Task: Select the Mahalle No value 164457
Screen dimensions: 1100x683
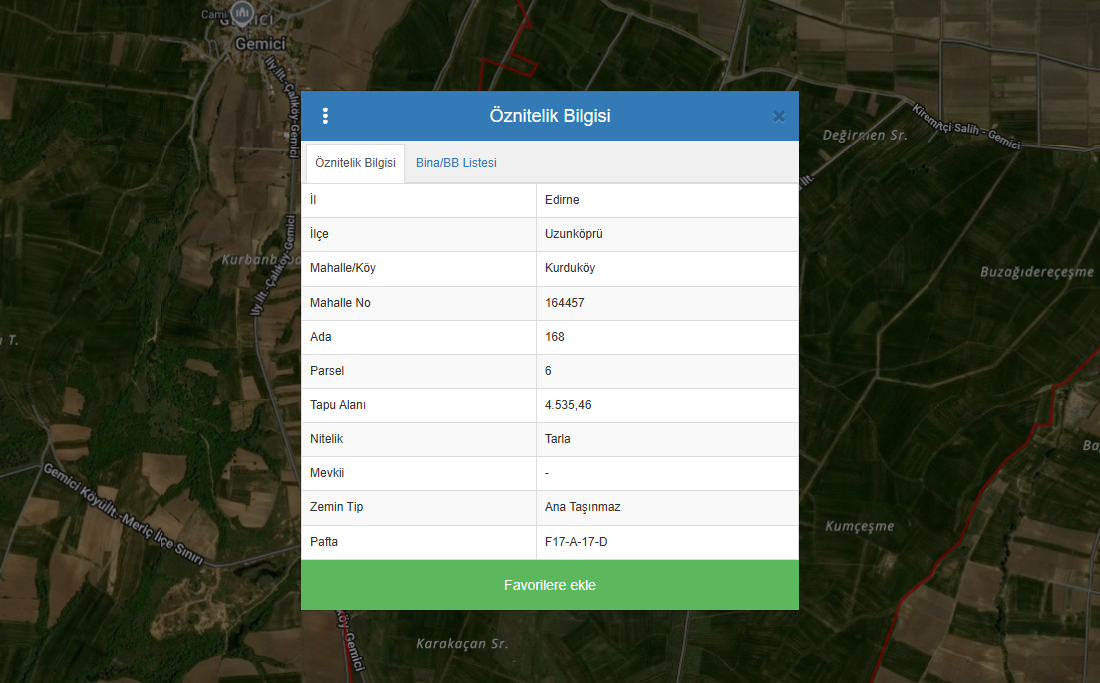Action: point(565,302)
